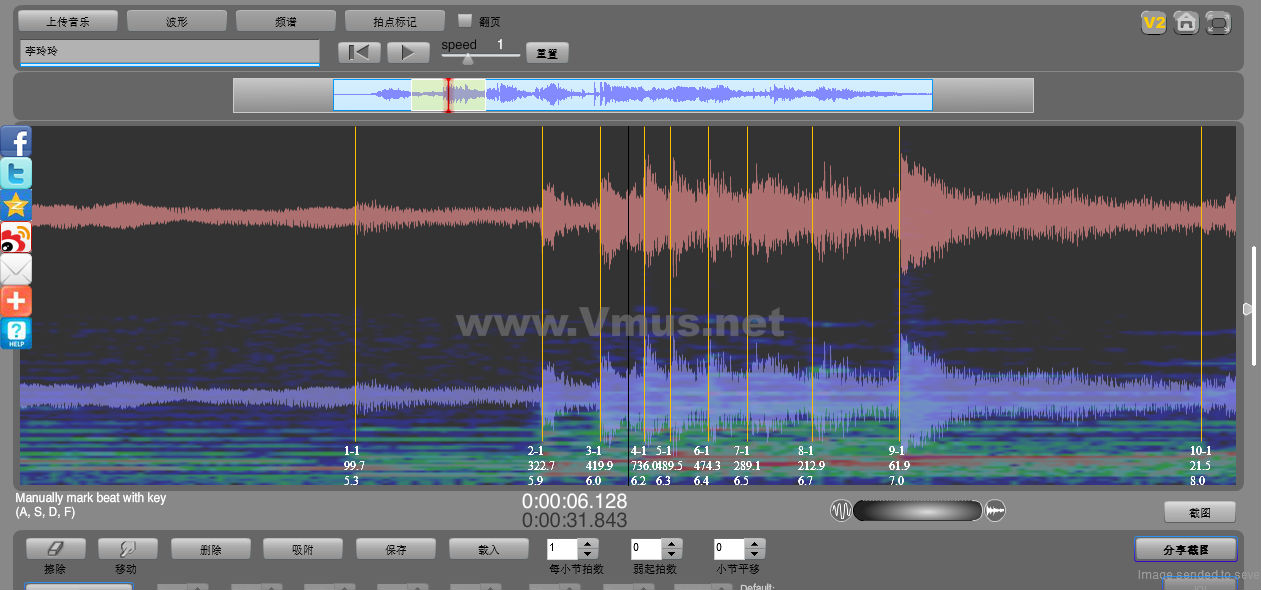Image resolution: width=1261 pixels, height=590 pixels.
Task: Go to home via house icon
Action: coord(1186,23)
